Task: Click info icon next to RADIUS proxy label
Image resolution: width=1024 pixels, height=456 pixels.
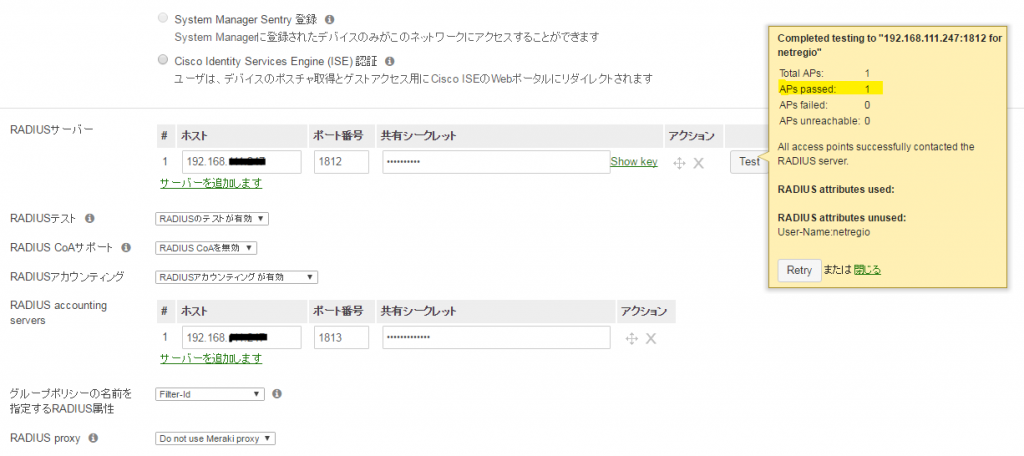Action: (93, 438)
